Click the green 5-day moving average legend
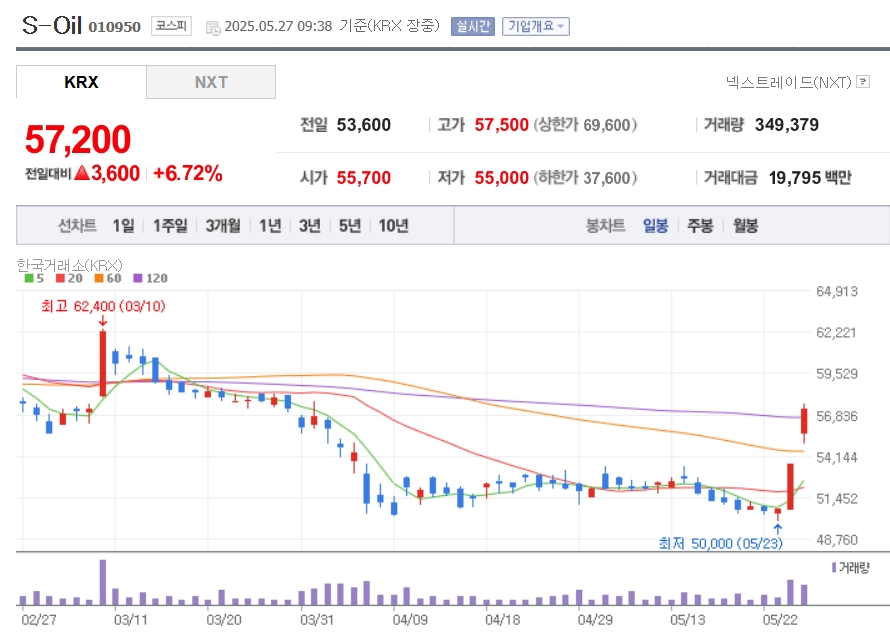The height and width of the screenshot is (632, 890). 34,278
